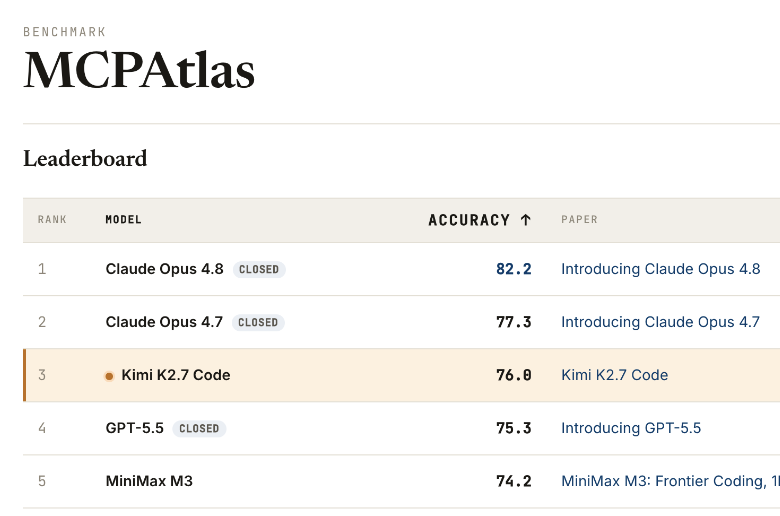Click the 76.0 accuracy value

click(x=514, y=375)
